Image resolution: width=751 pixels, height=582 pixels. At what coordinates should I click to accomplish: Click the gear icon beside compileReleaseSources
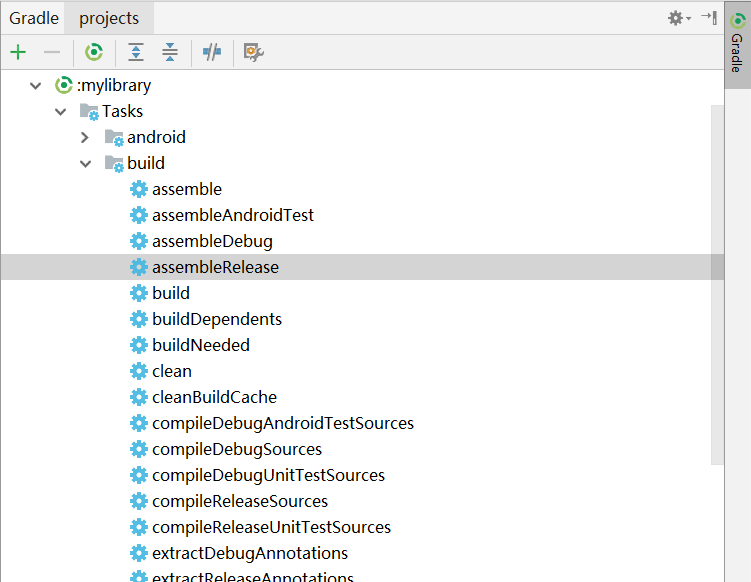(x=139, y=501)
